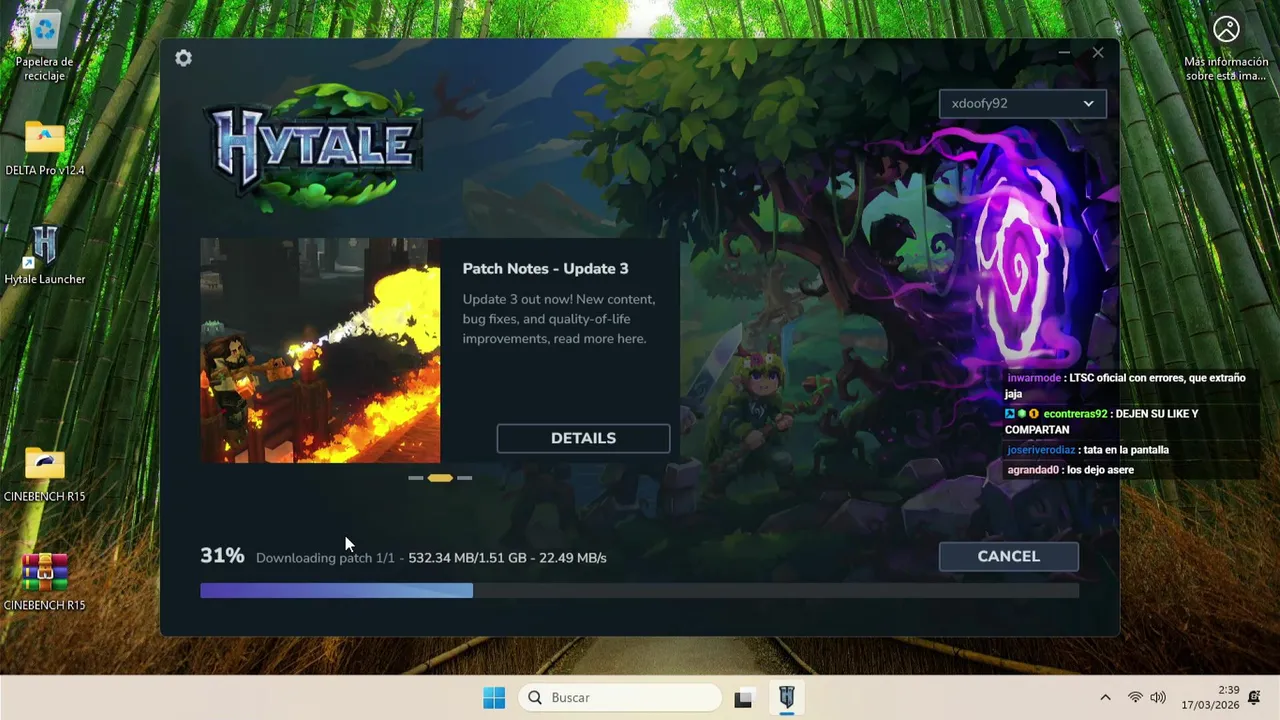Select the highlighted middle carousel indicator
This screenshot has height=720, width=1280.
tap(440, 478)
